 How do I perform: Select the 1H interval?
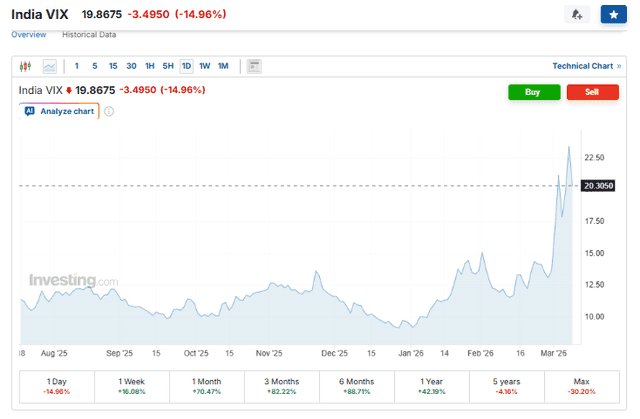pyautogui.click(x=150, y=66)
